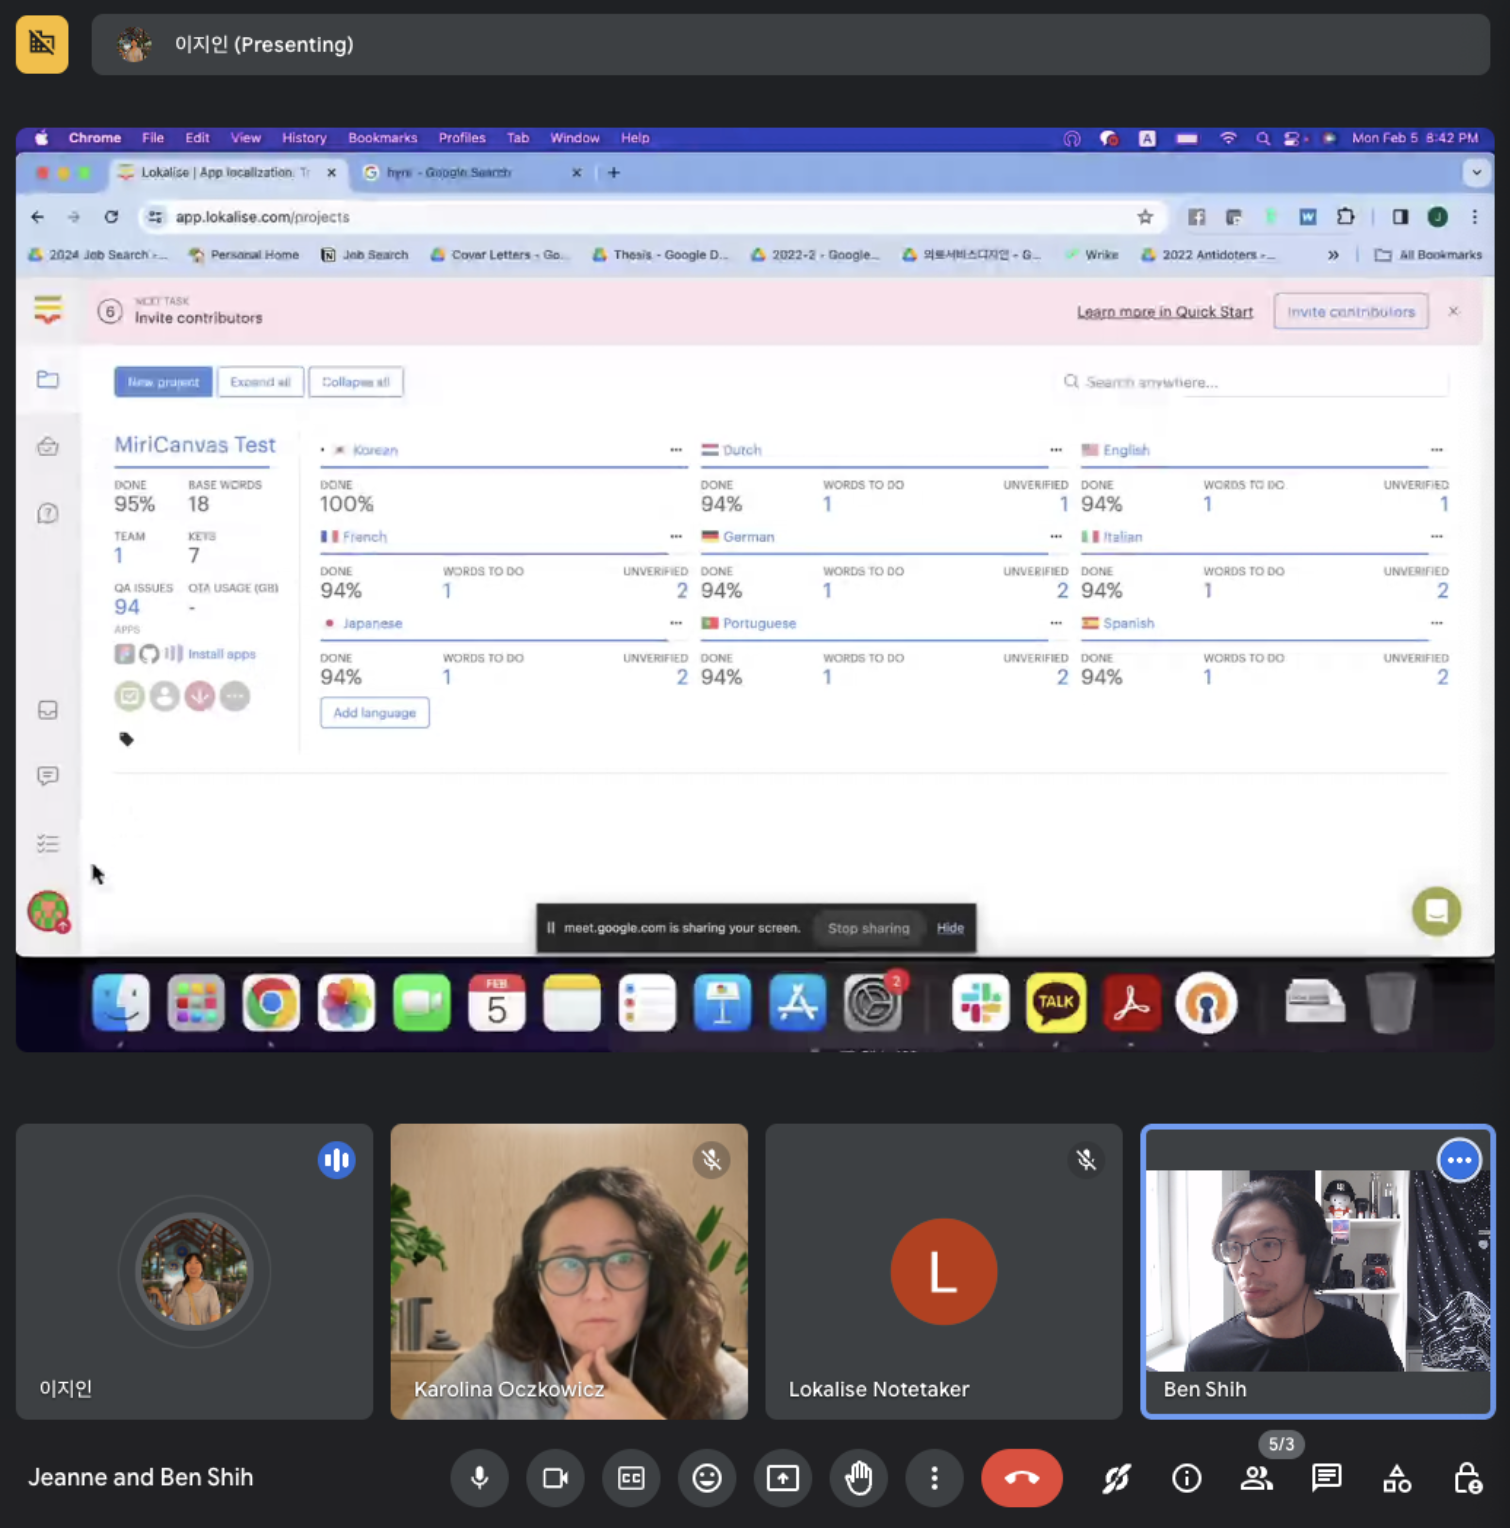Turn on closed captions
Screen dimensions: 1510x1528
(631, 1478)
